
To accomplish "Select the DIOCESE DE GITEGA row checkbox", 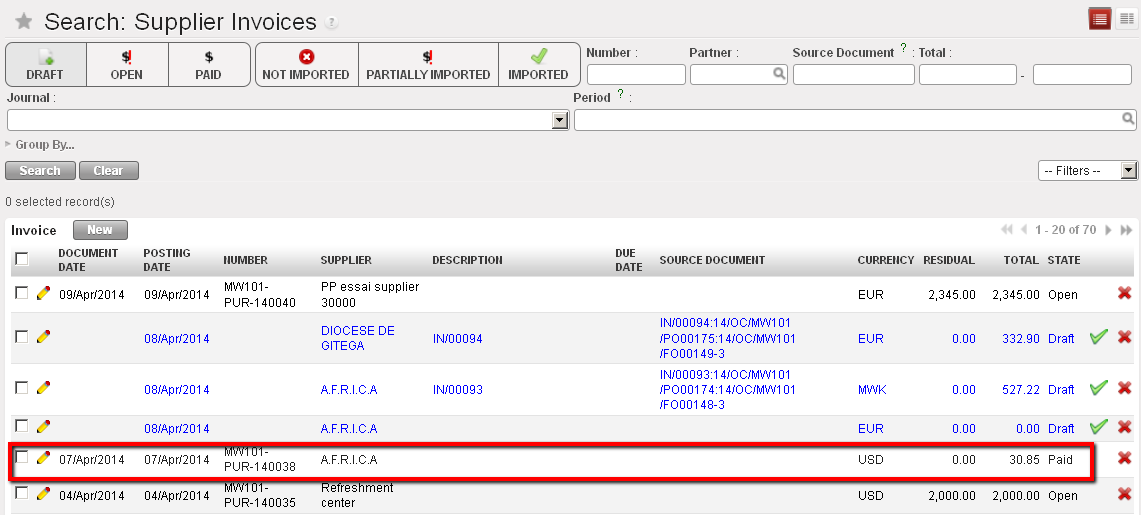I will (22, 337).
